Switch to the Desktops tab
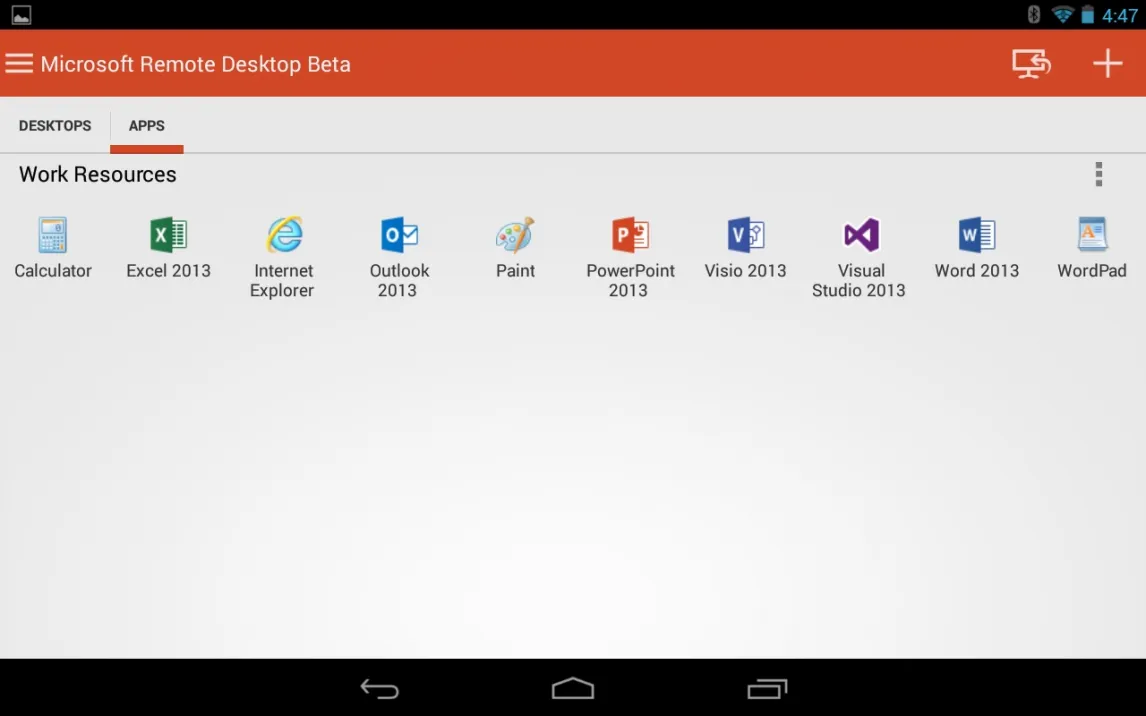 [x=55, y=126]
